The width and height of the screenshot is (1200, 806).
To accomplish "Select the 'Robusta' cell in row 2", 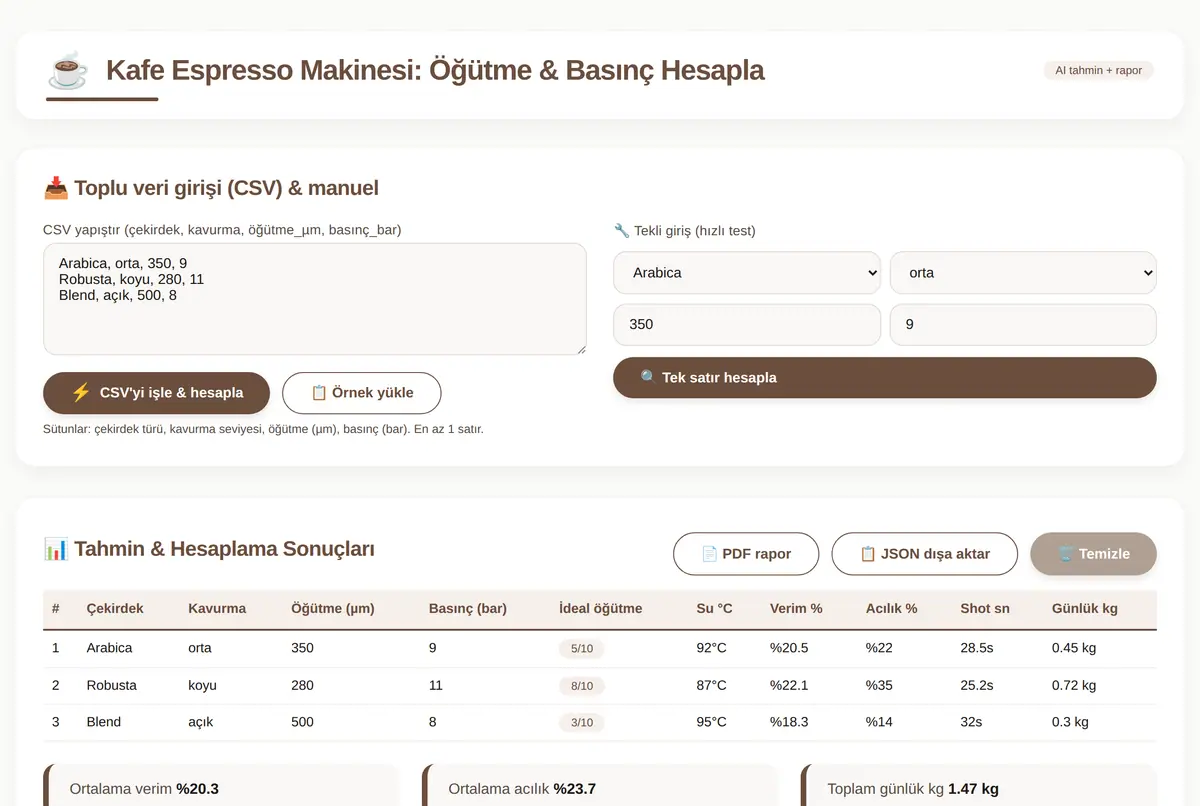I will click(112, 686).
